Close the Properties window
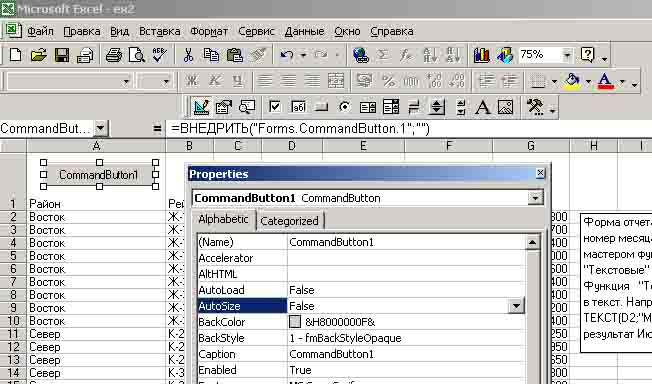 tap(540, 173)
